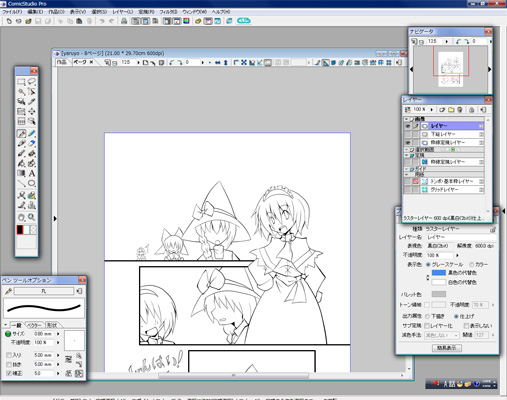Open the 減色手法 dropdown
This screenshot has height=400, width=507.
[x=442, y=335]
